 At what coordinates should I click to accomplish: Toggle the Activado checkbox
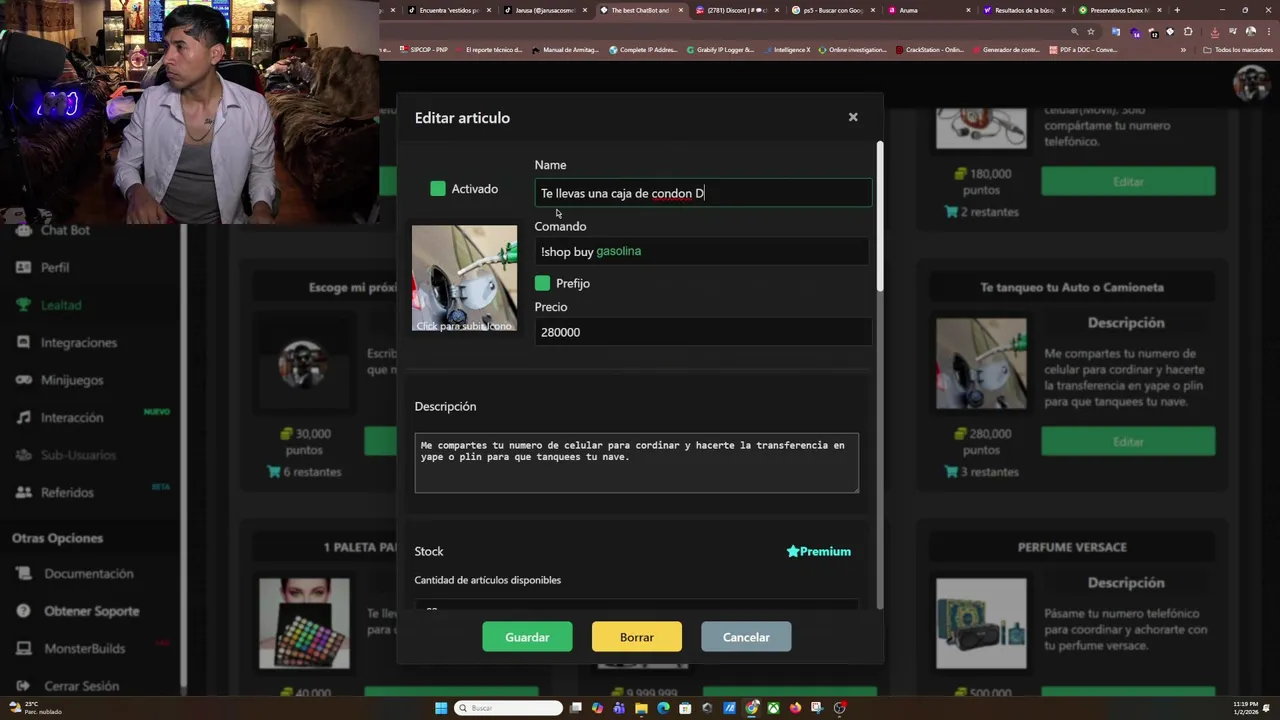[x=438, y=188]
